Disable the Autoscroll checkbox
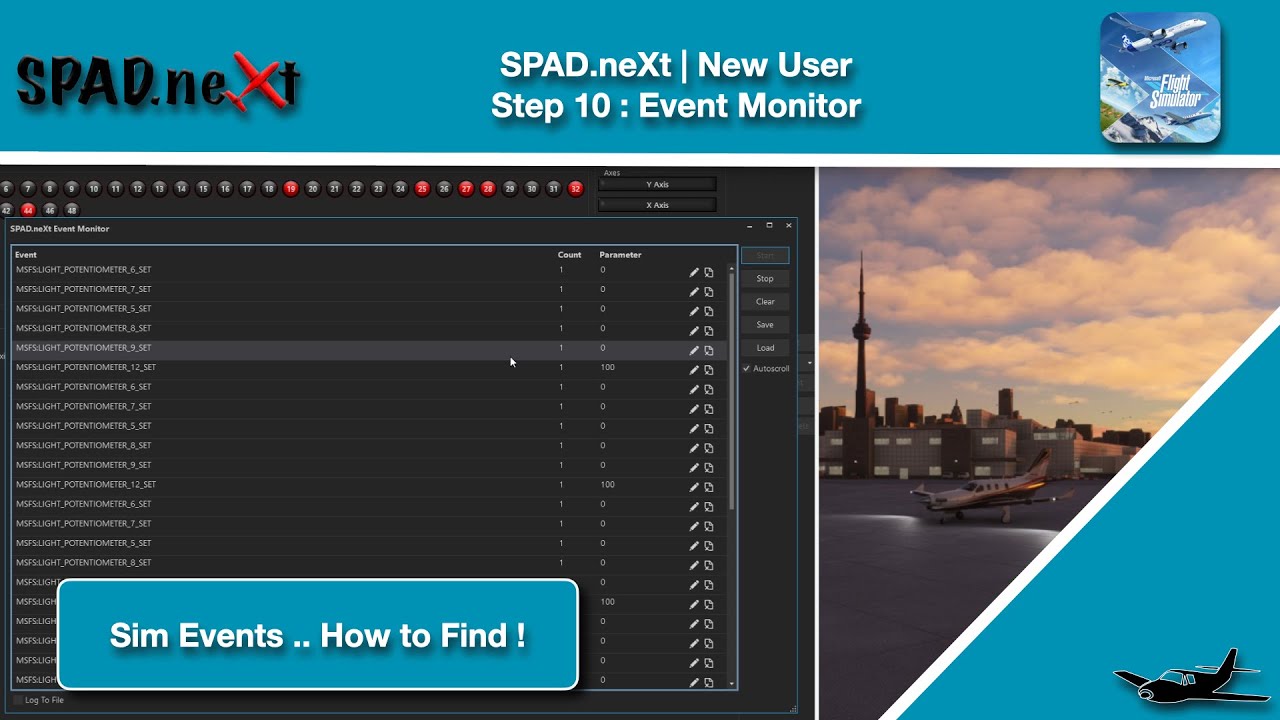Screen dimensions: 1280x720 click(x=746, y=368)
